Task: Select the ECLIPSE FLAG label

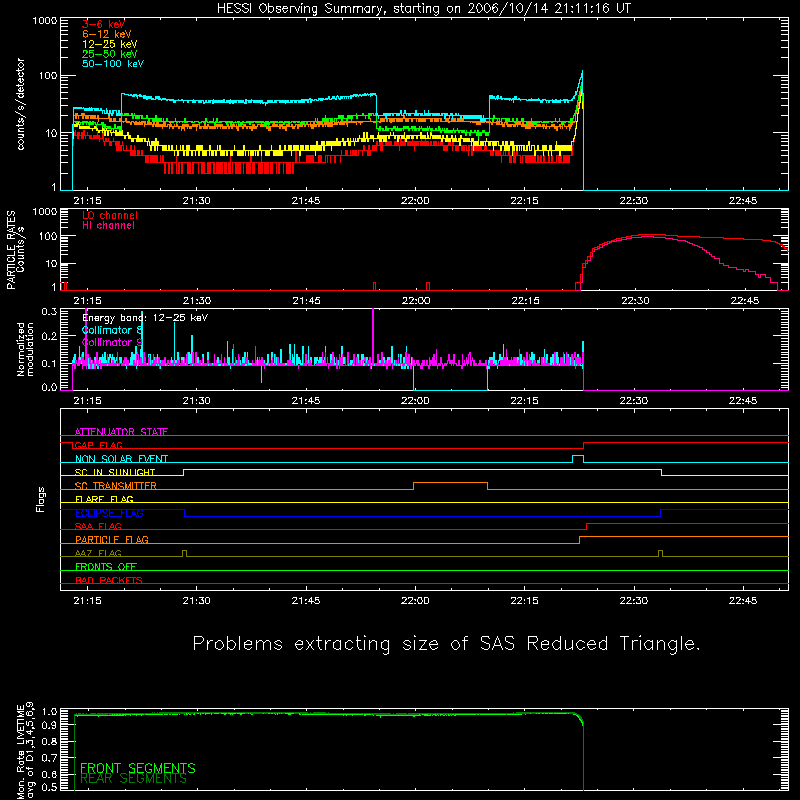Action: point(109,513)
